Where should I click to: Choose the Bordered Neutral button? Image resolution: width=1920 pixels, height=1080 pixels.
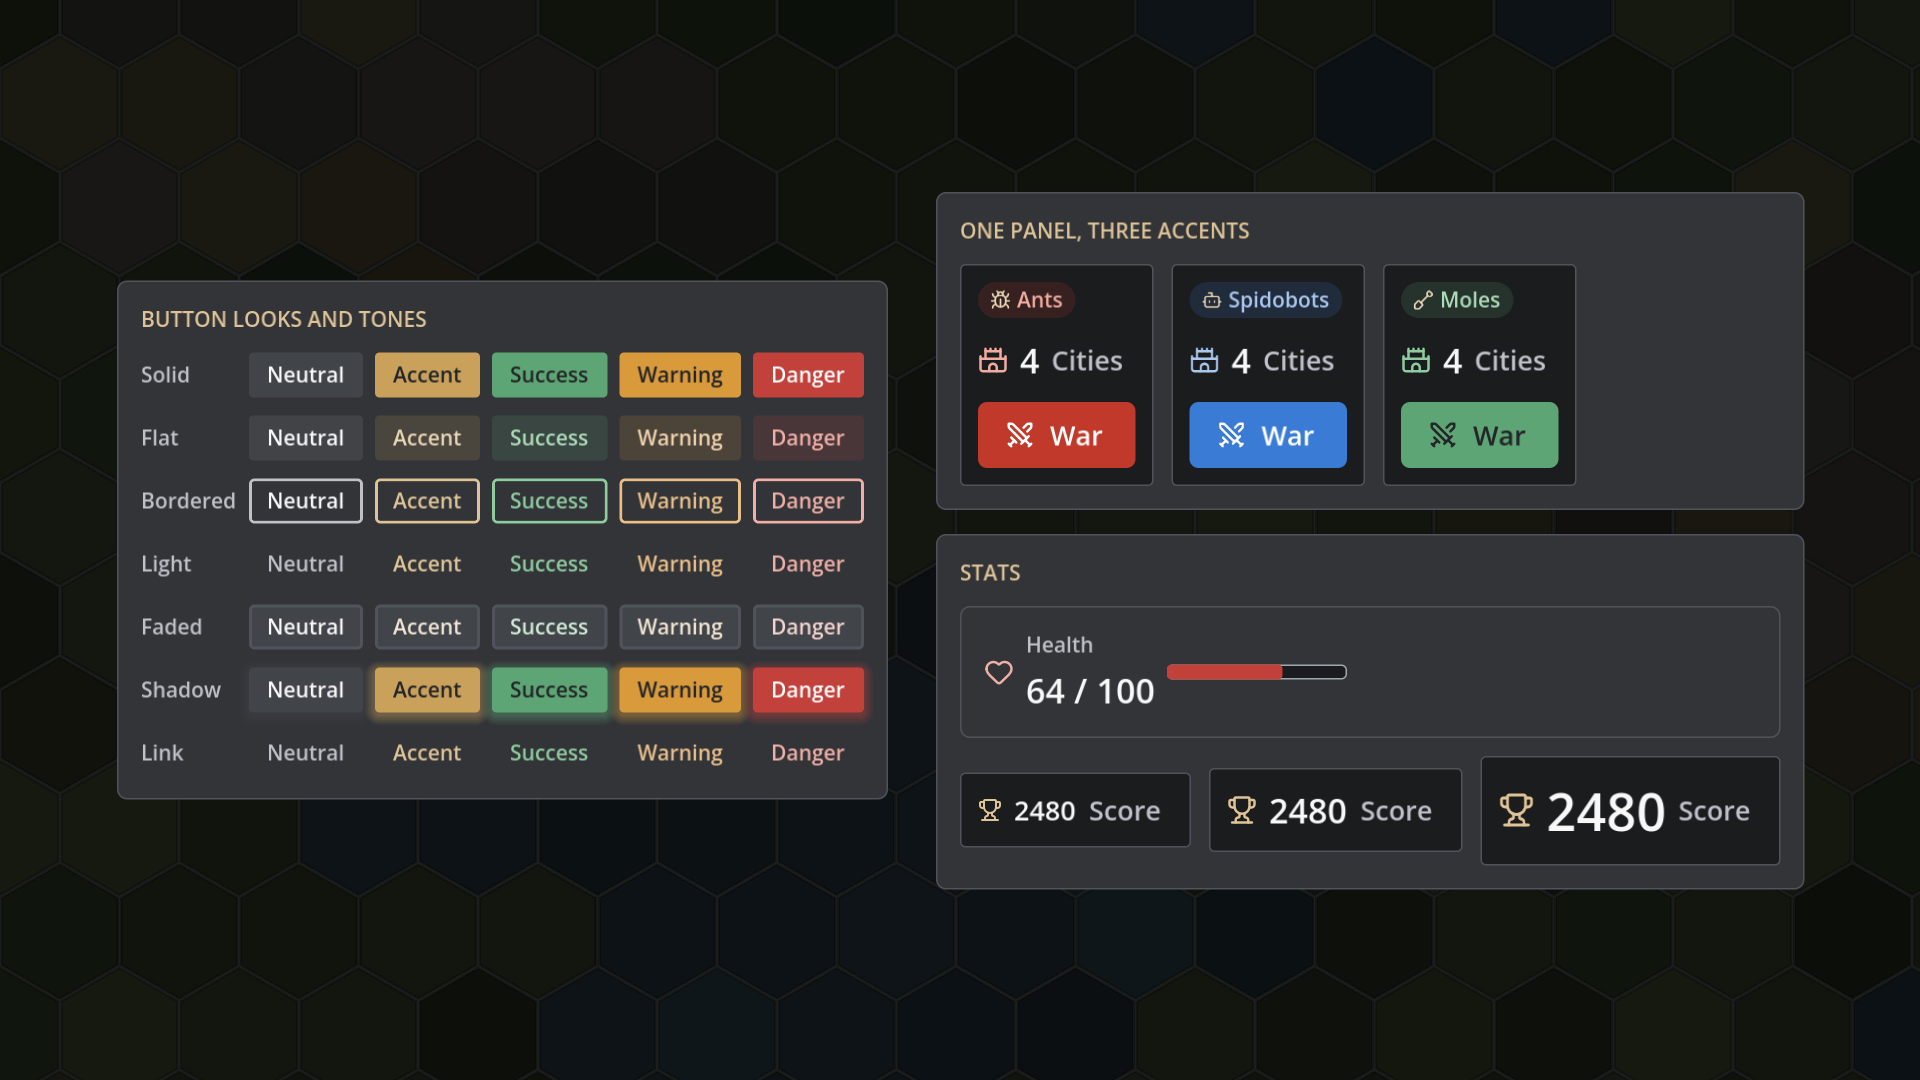[x=306, y=501]
